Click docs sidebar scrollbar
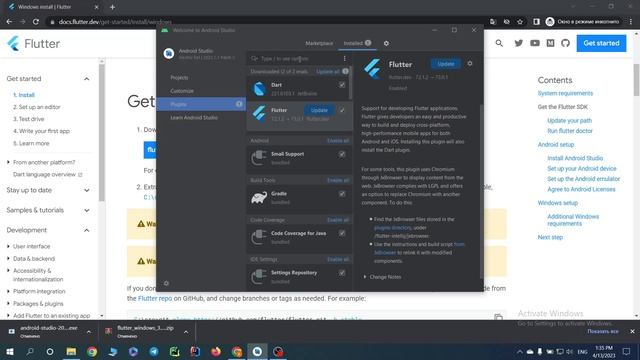This screenshot has width=640, height=360. click(x=102, y=133)
